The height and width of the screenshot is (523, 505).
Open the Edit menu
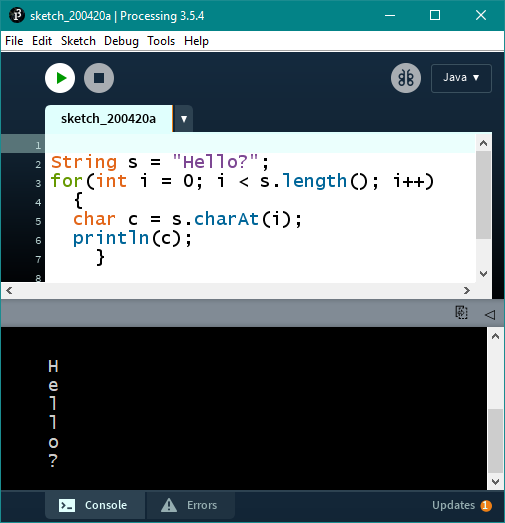(x=42, y=41)
